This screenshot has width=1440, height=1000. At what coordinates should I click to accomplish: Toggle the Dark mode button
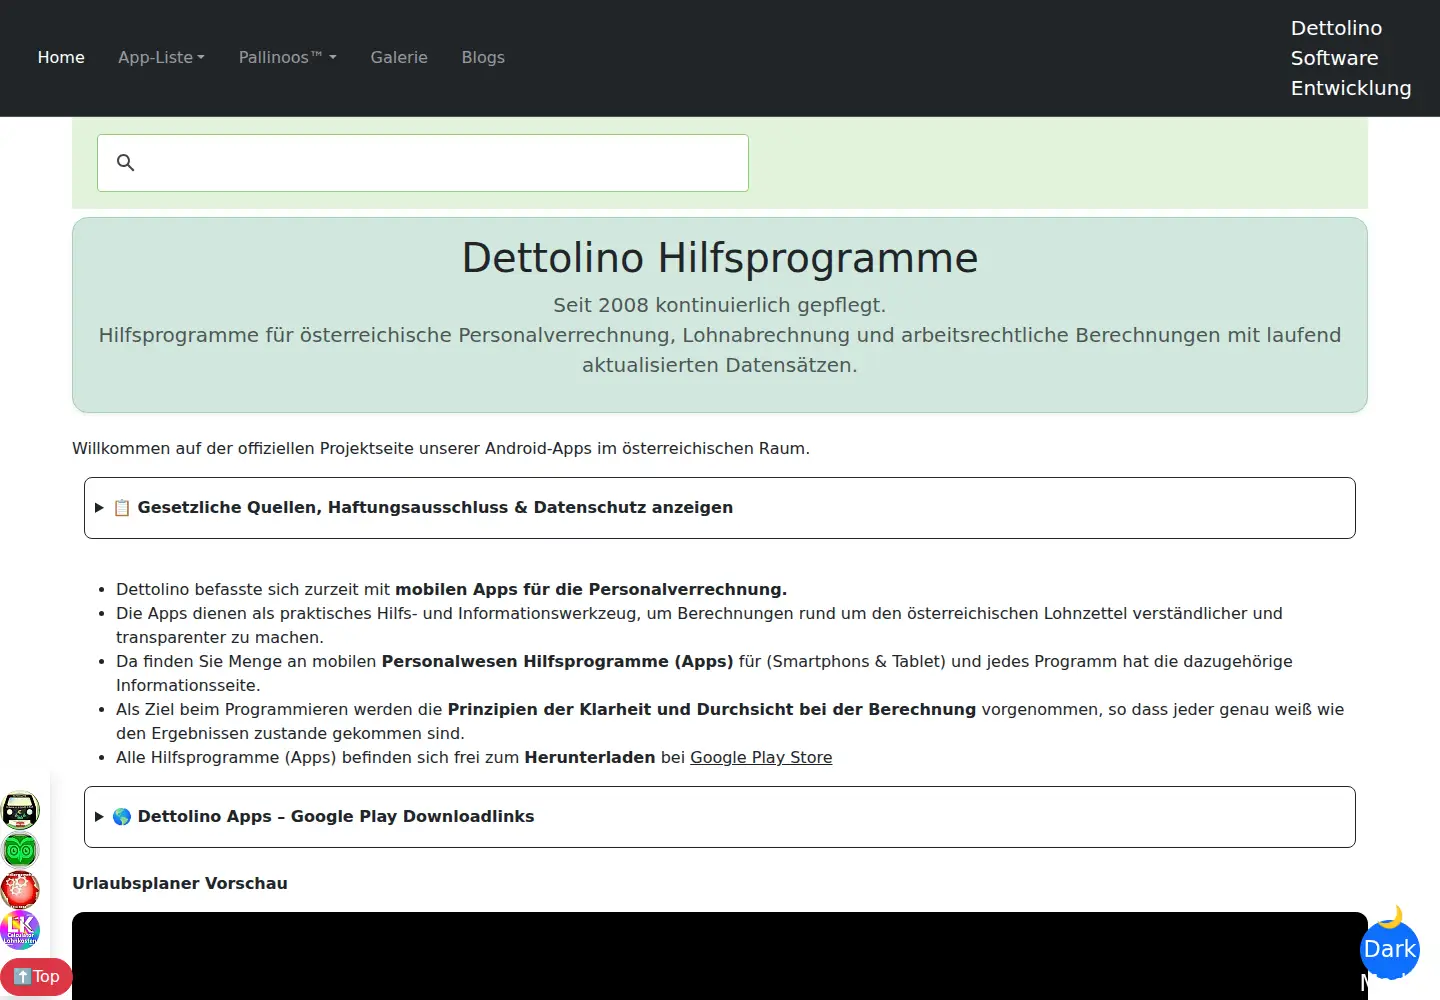coord(1390,948)
